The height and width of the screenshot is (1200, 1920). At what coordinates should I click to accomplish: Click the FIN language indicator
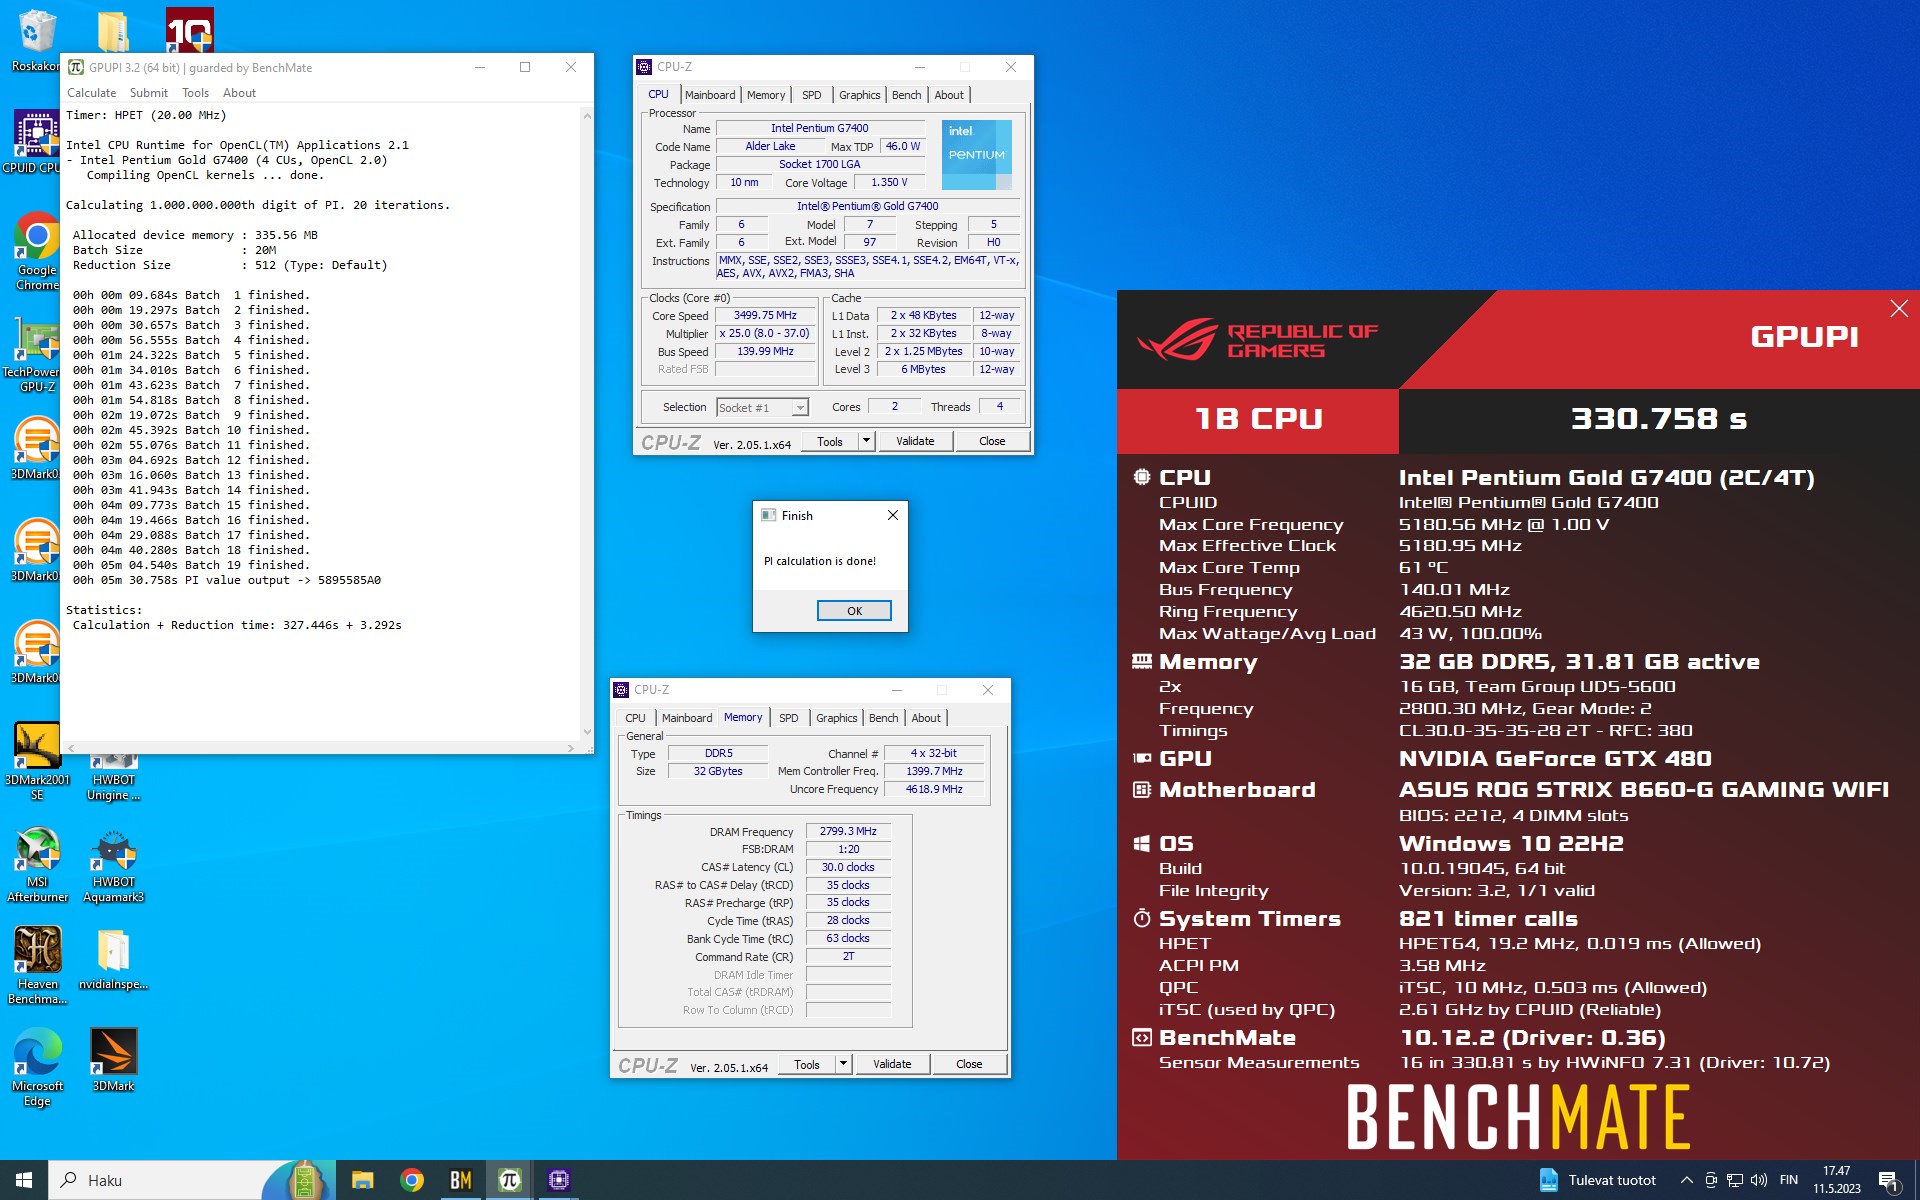tap(1789, 1180)
